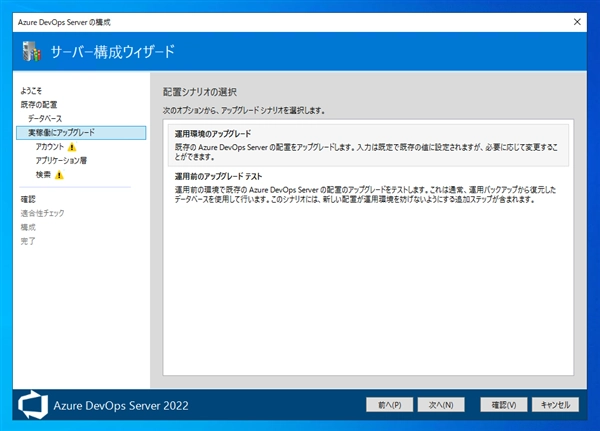Select 既存の配置 in the navigation tree

39,104
